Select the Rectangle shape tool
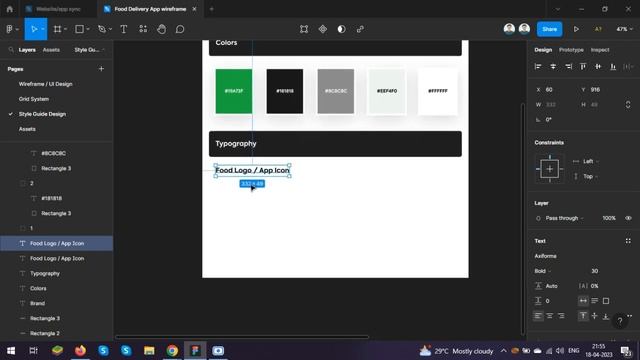The width and height of the screenshot is (640, 360). point(79,29)
